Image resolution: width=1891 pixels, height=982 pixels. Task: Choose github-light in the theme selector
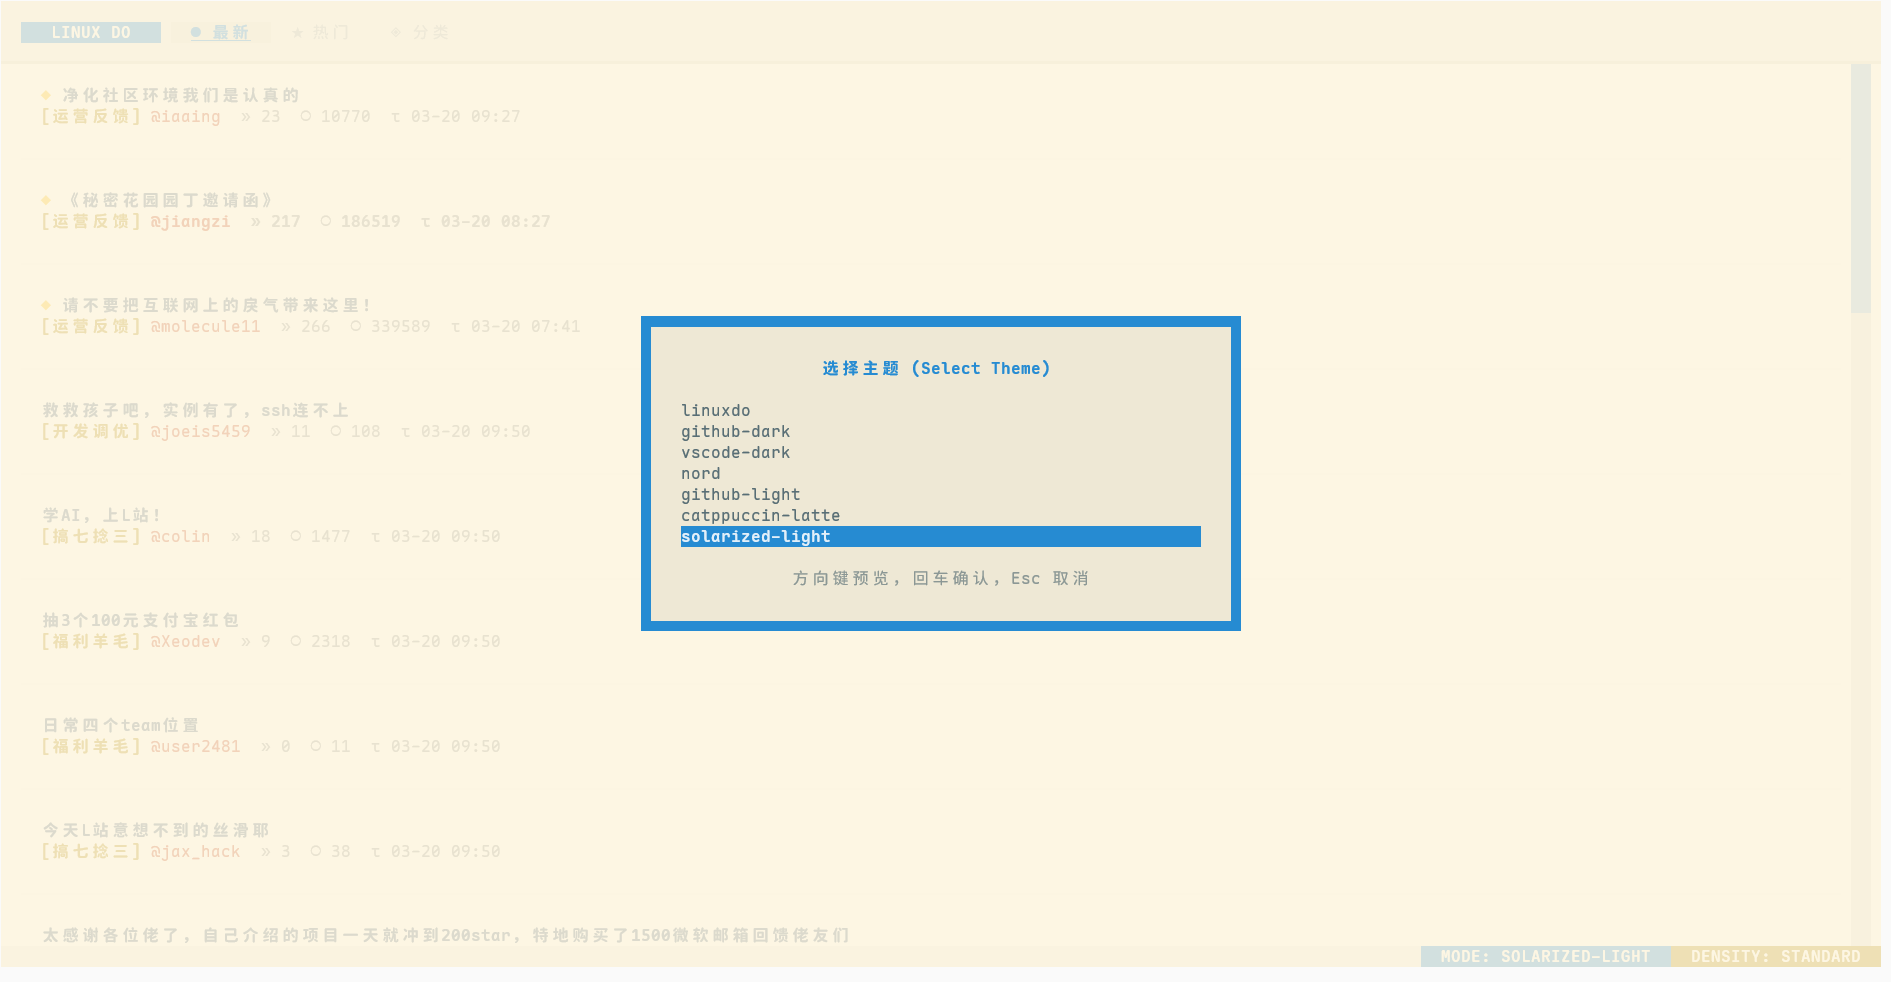pyautogui.click(x=940, y=494)
